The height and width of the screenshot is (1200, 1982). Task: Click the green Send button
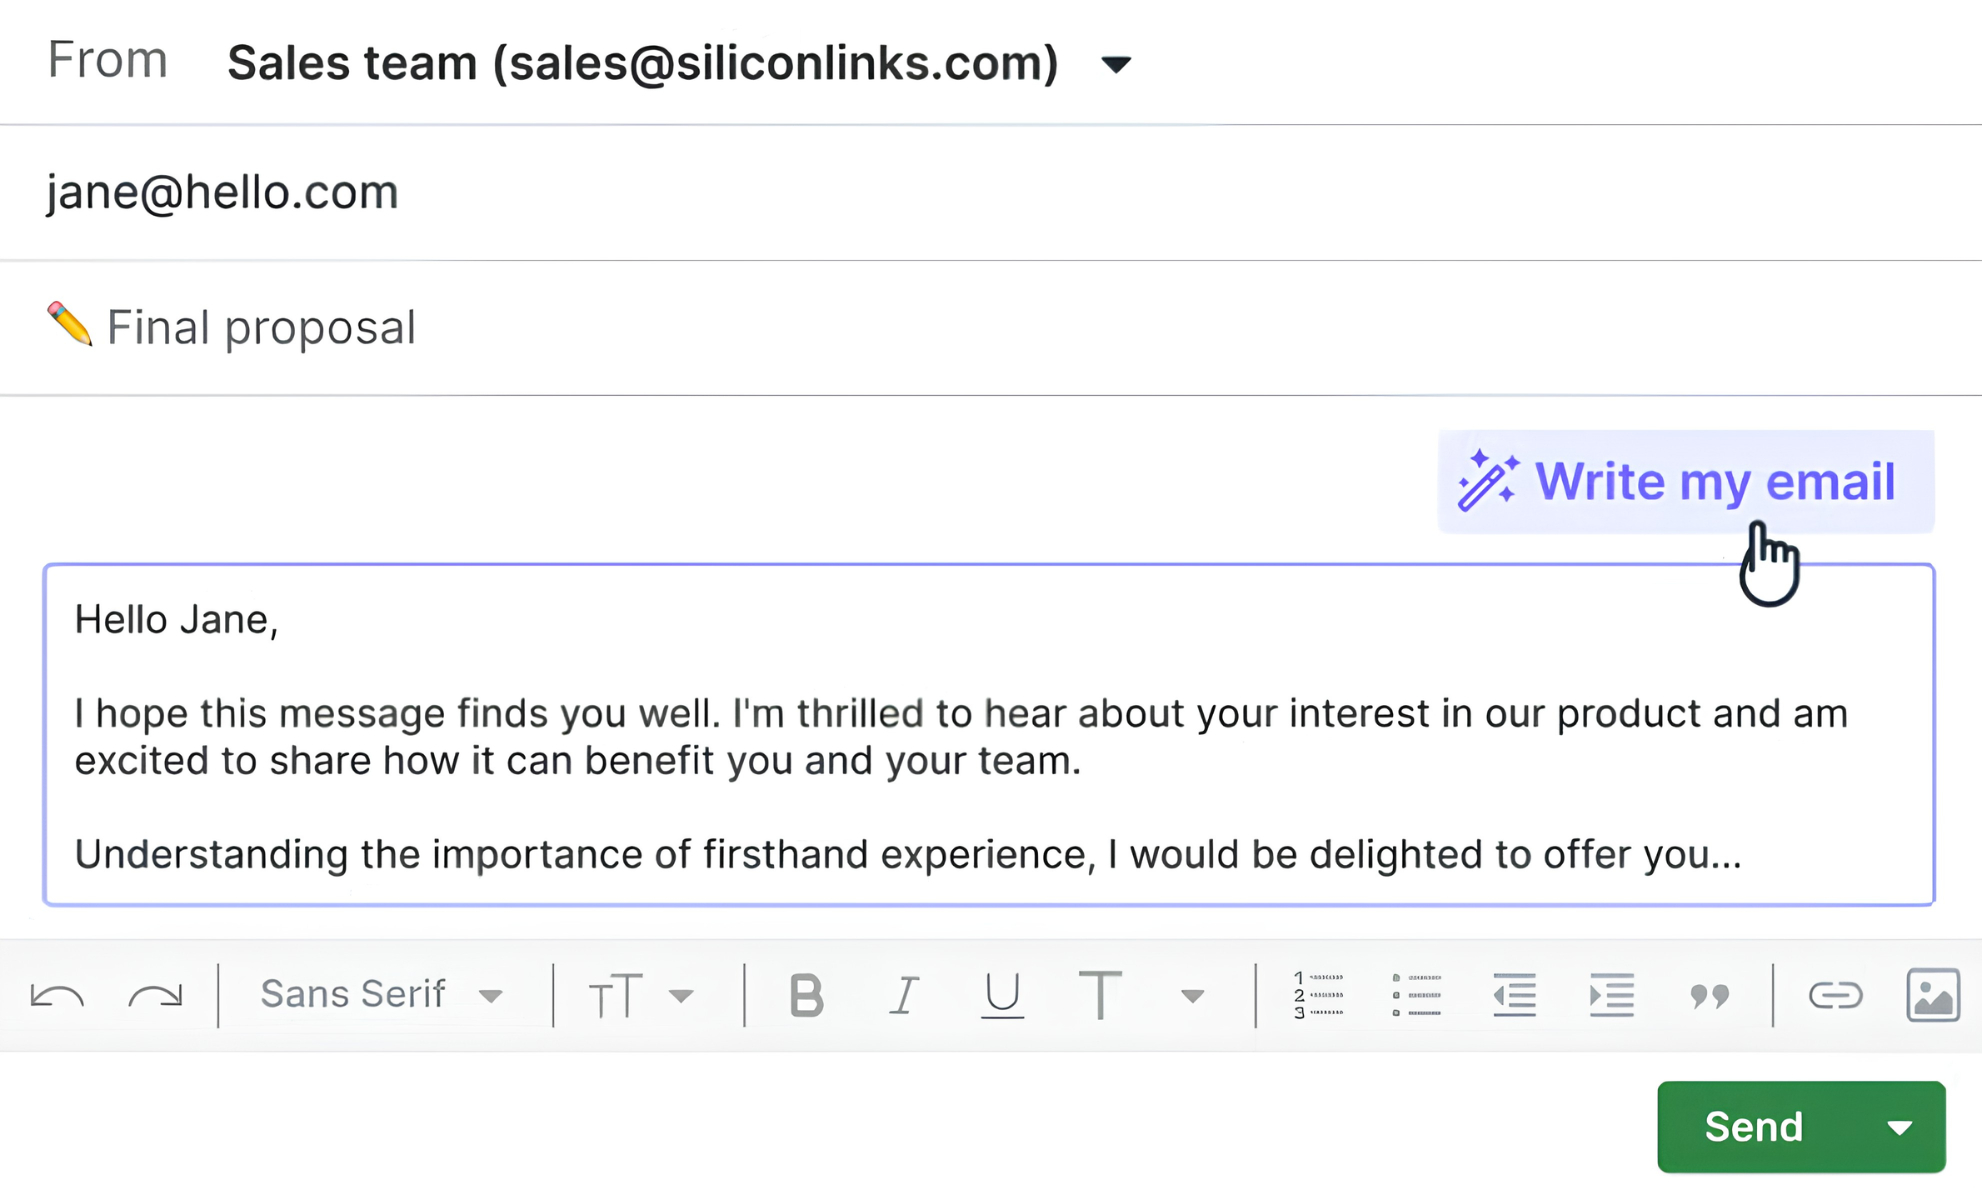point(1754,1127)
